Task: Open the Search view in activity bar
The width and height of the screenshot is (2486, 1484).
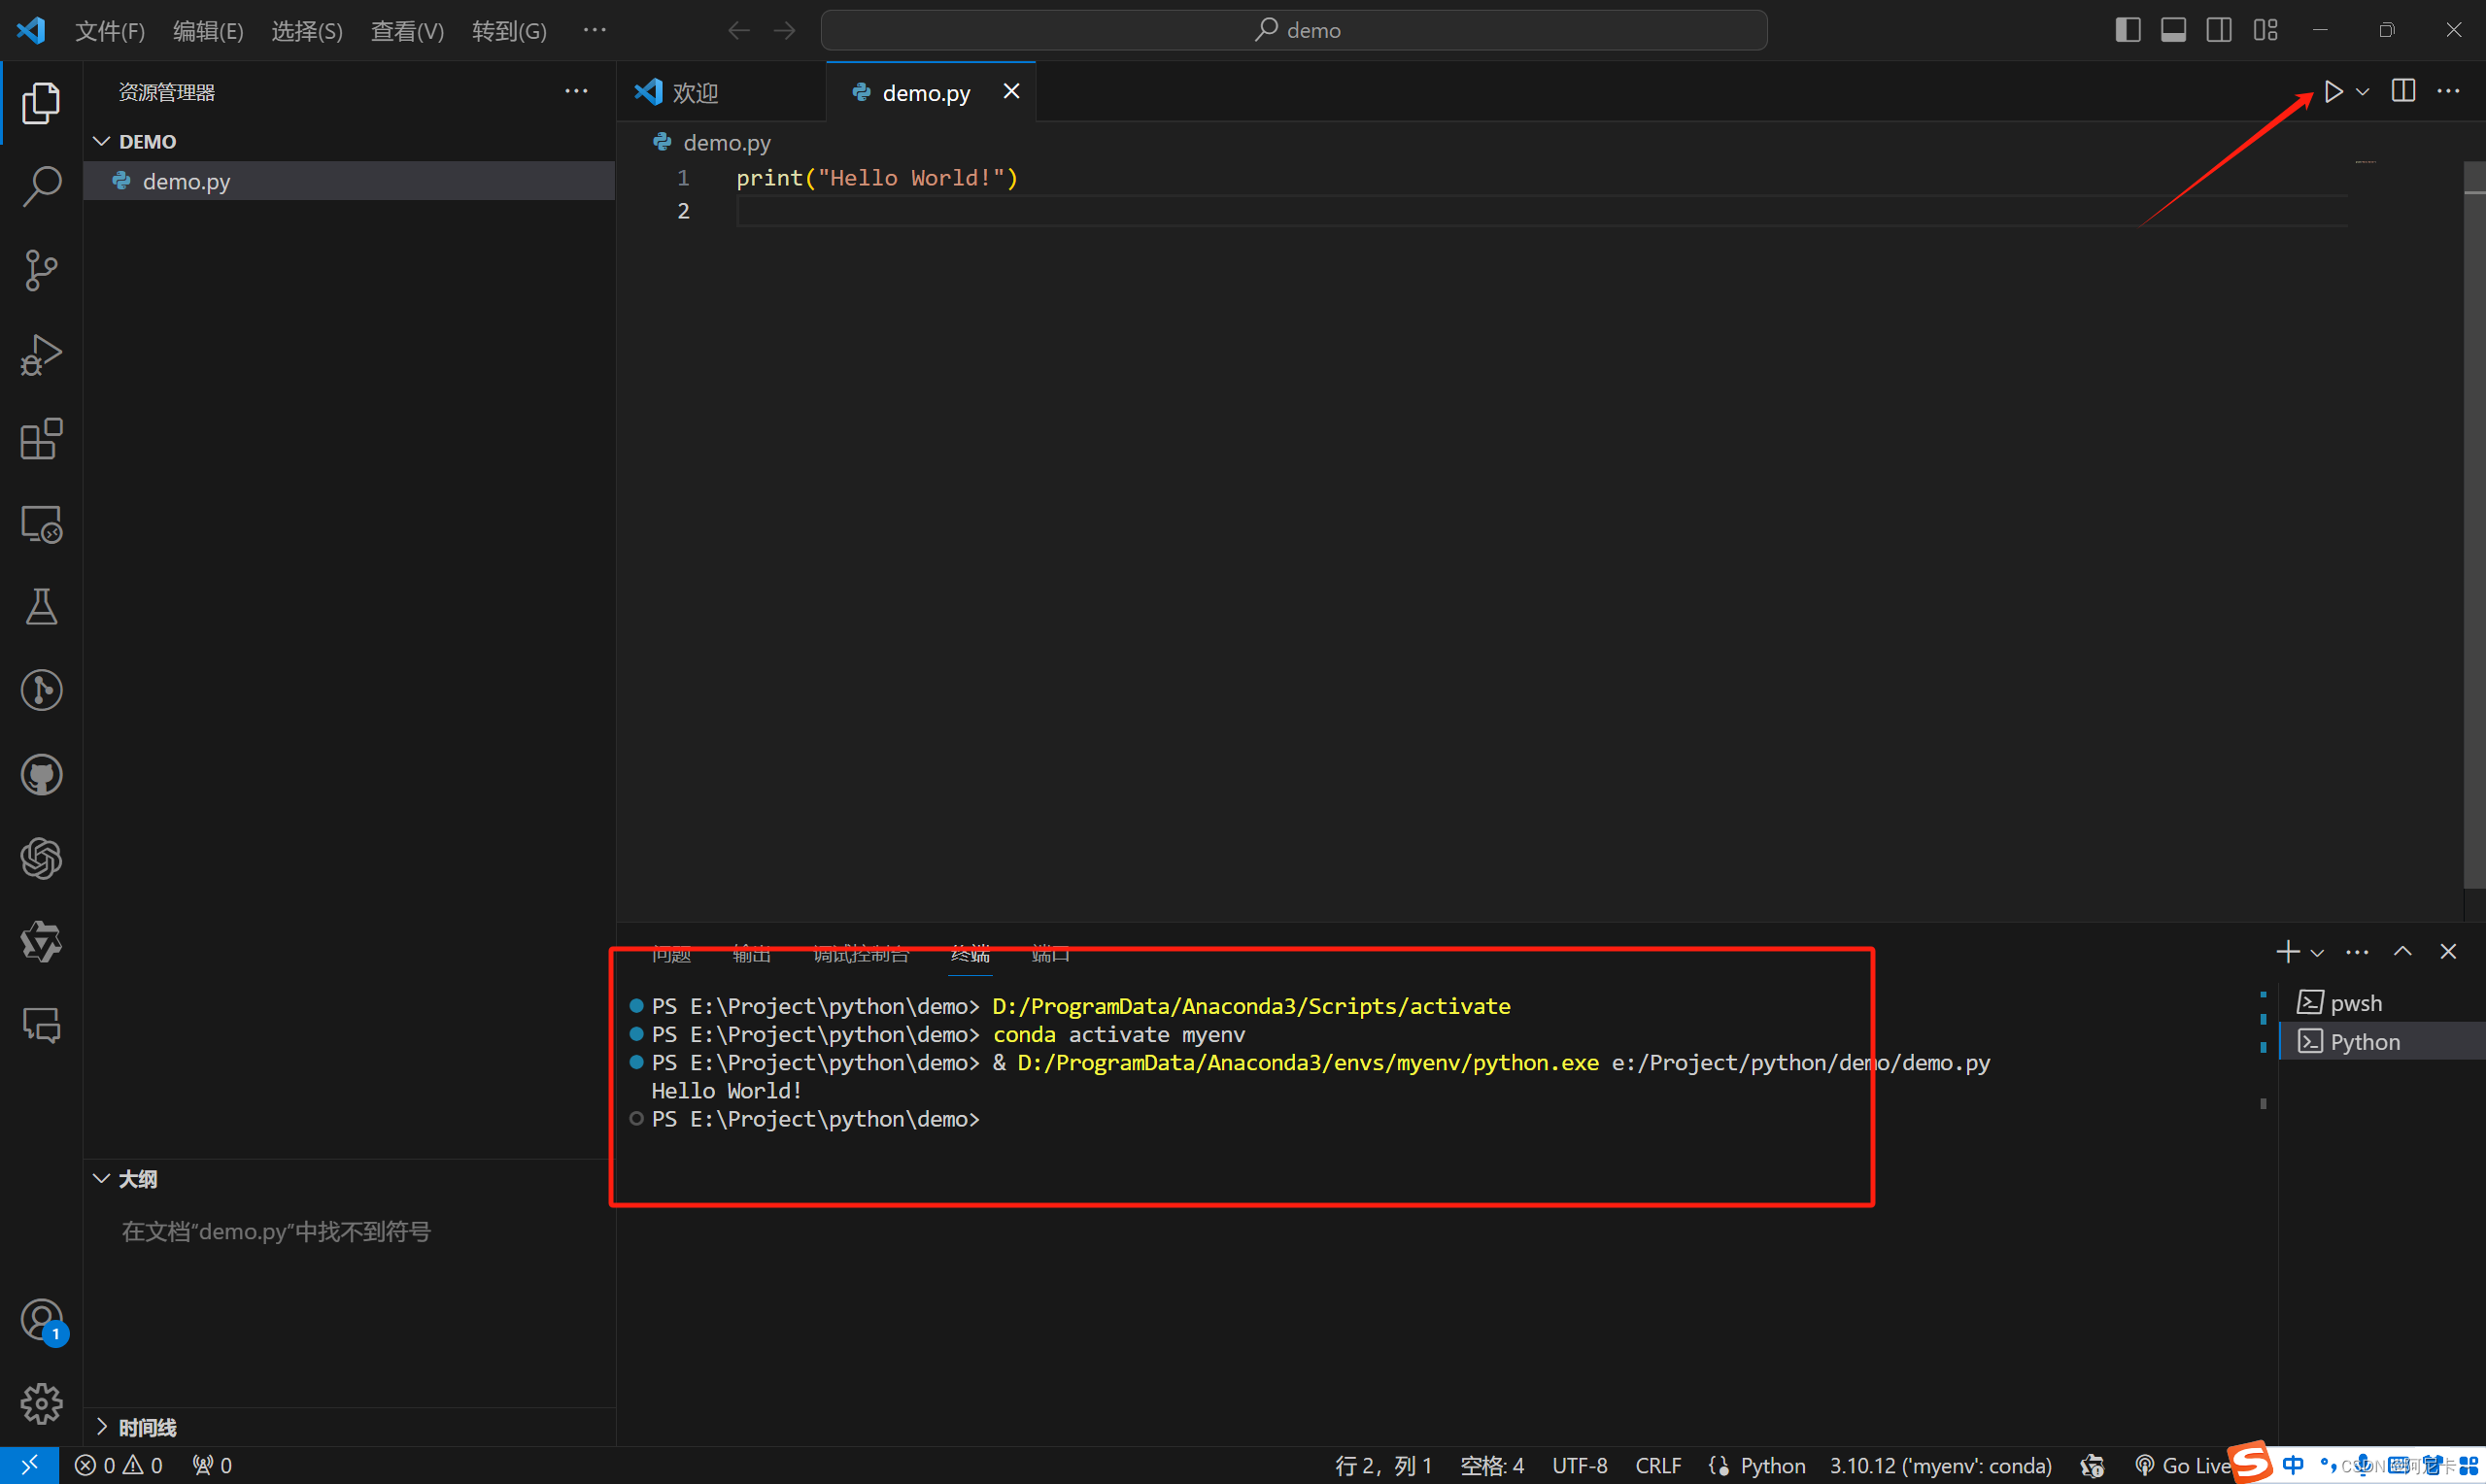Action: 41,187
